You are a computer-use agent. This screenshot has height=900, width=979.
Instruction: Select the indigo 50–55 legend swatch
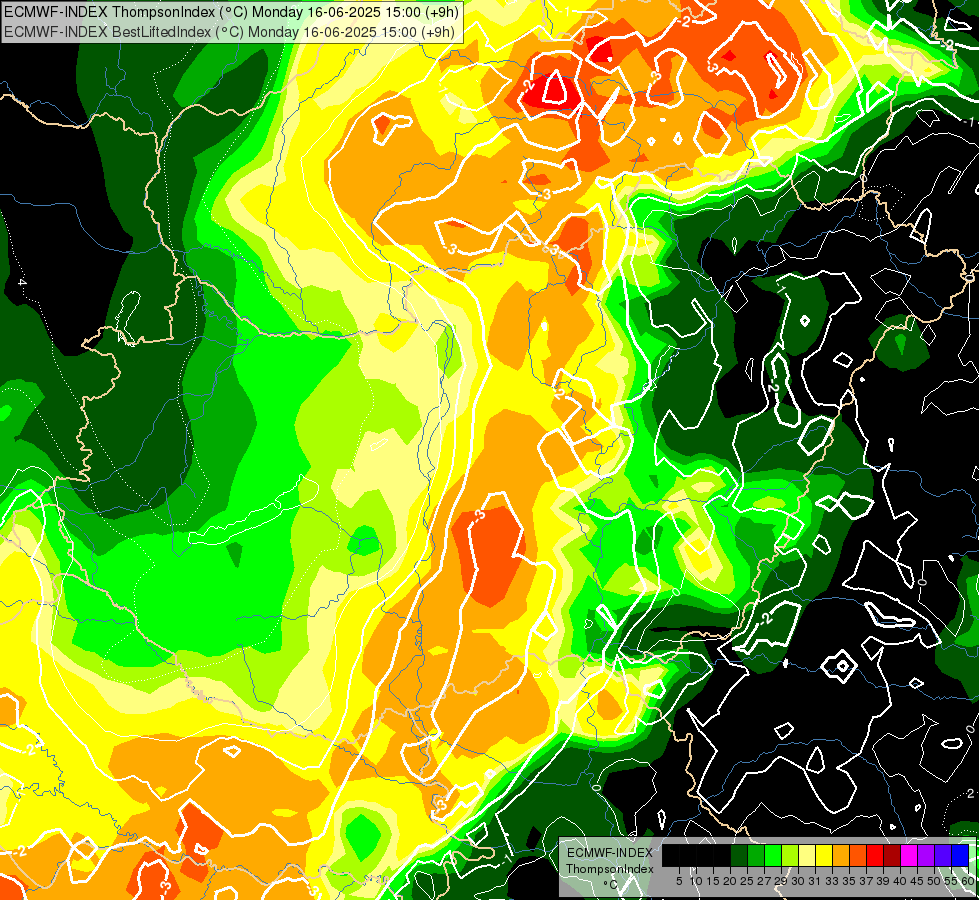943,855
